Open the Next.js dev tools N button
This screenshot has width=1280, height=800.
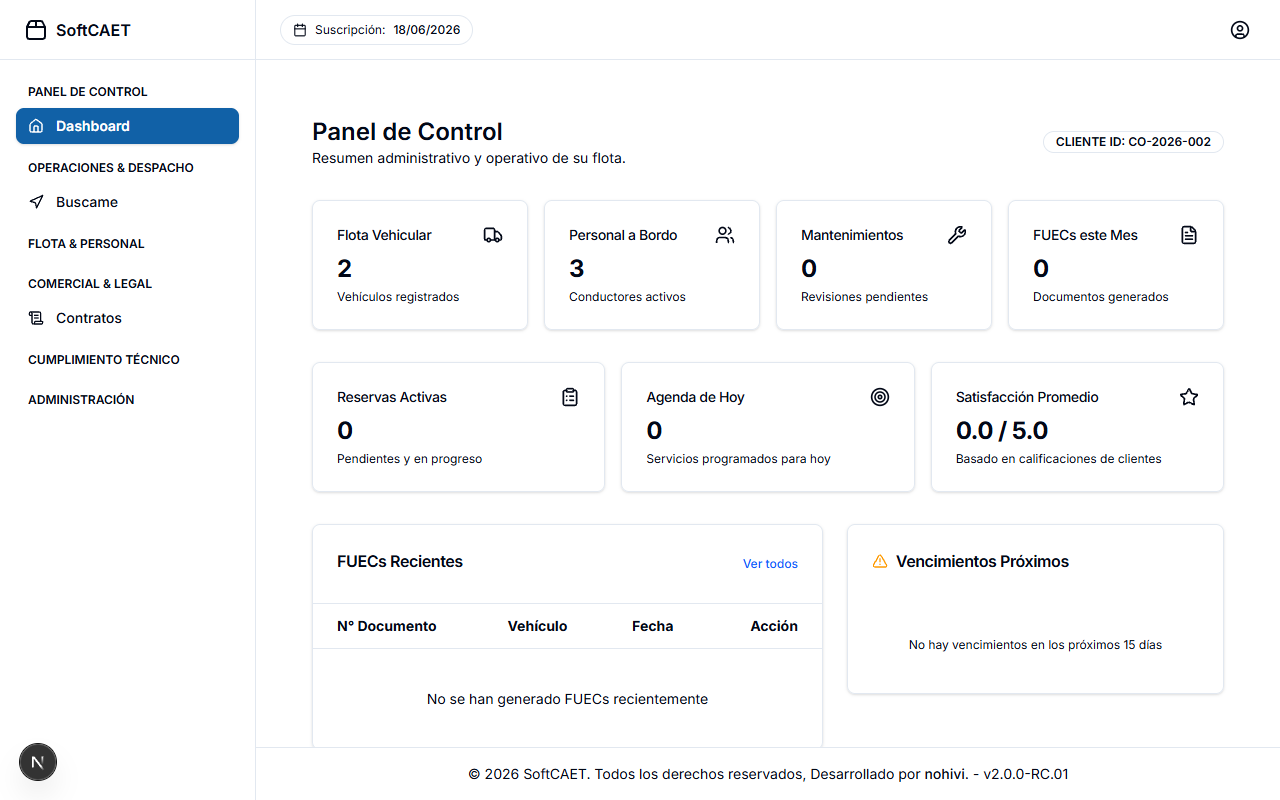coord(38,762)
